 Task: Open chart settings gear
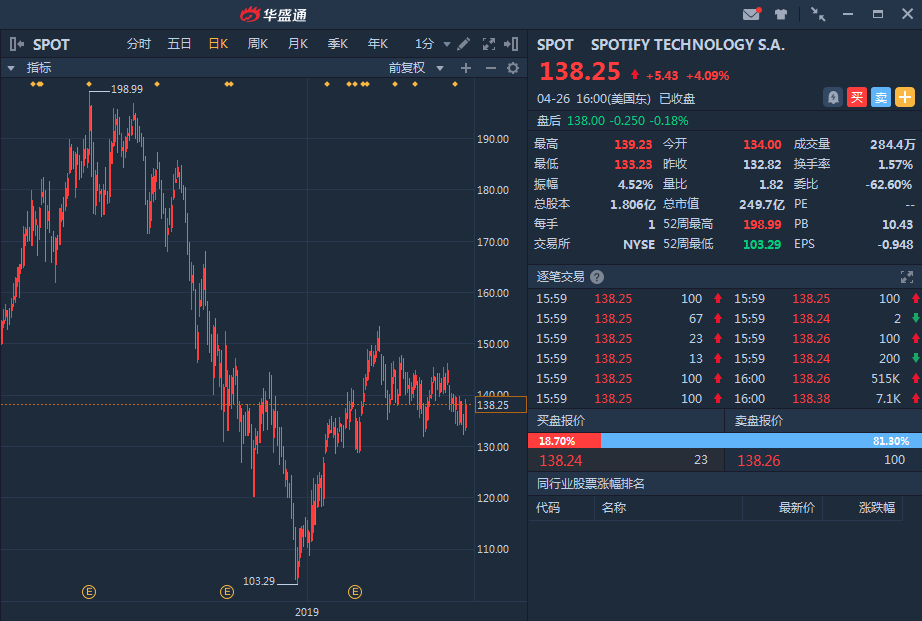pyautogui.click(x=513, y=68)
